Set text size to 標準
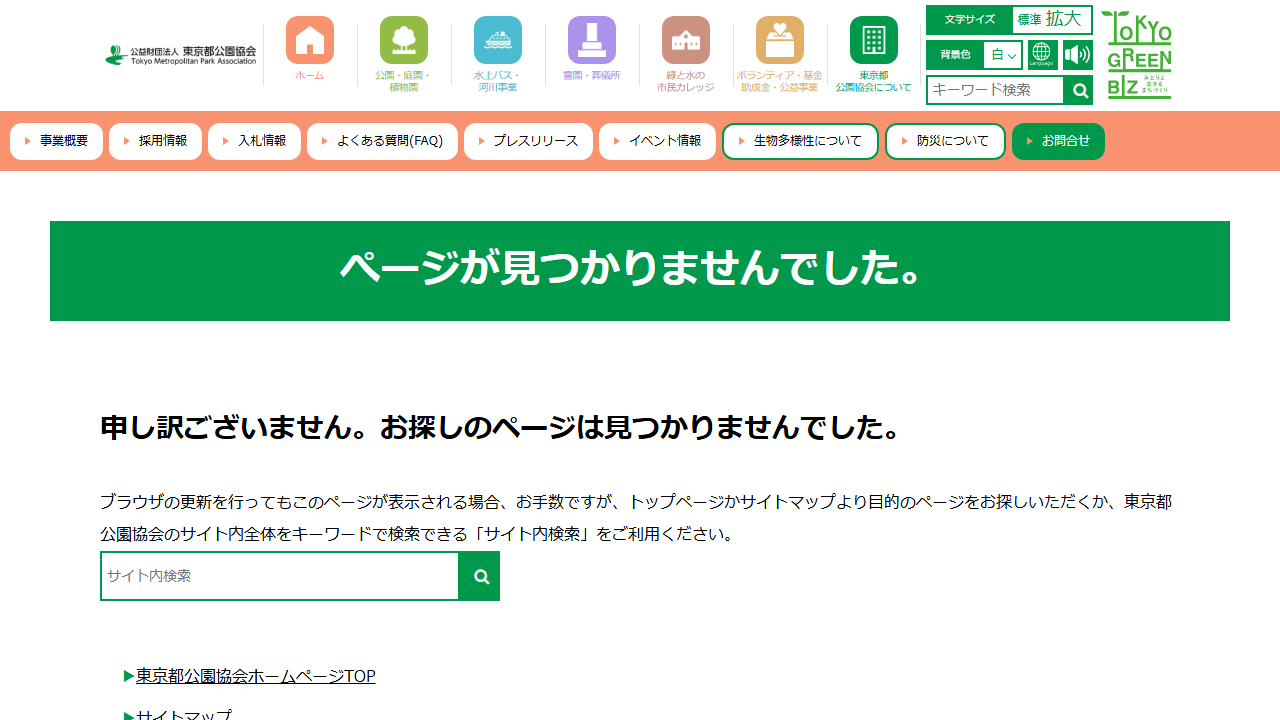This screenshot has height=720, width=1280. click(x=1029, y=20)
